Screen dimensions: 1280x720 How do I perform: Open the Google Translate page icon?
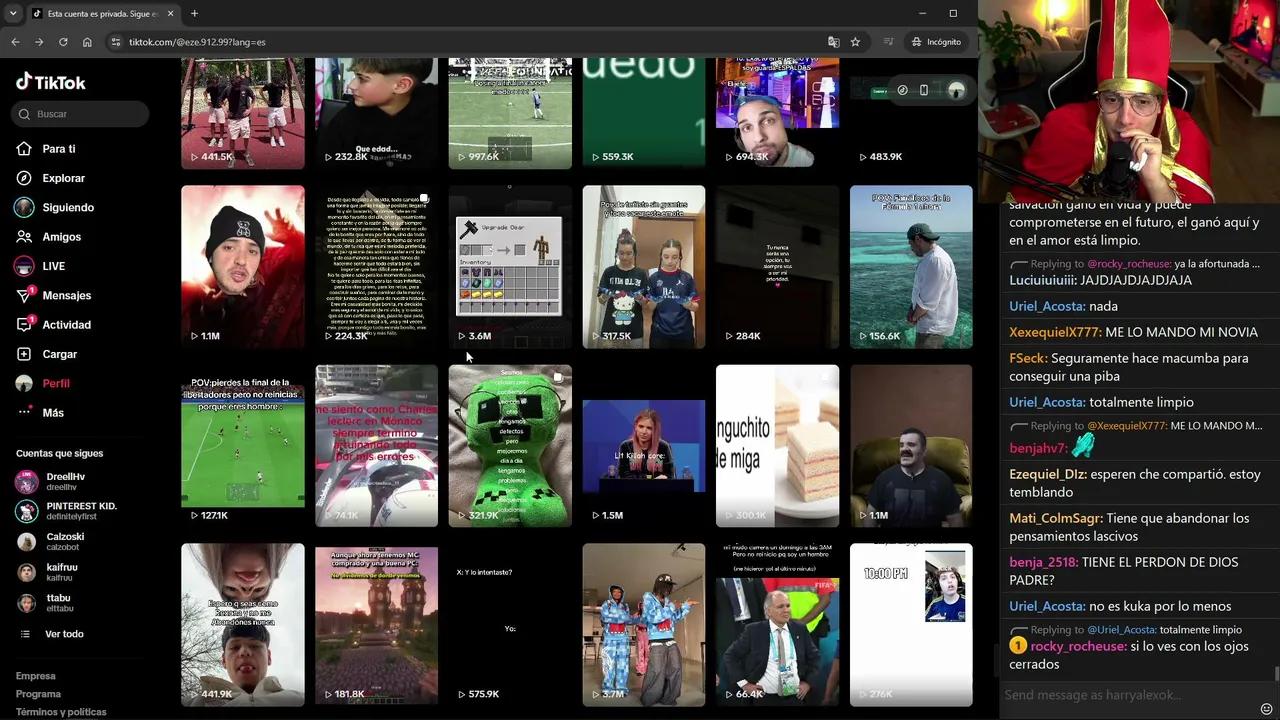click(x=833, y=42)
